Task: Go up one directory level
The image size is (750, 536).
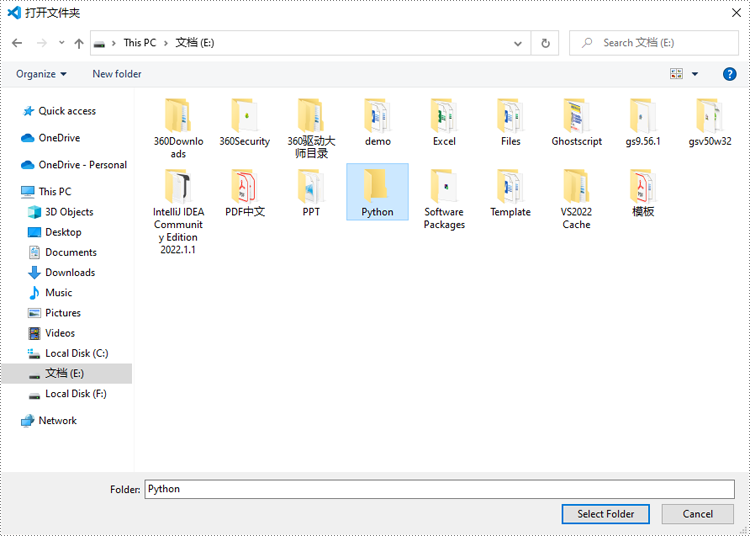Action: click(79, 43)
